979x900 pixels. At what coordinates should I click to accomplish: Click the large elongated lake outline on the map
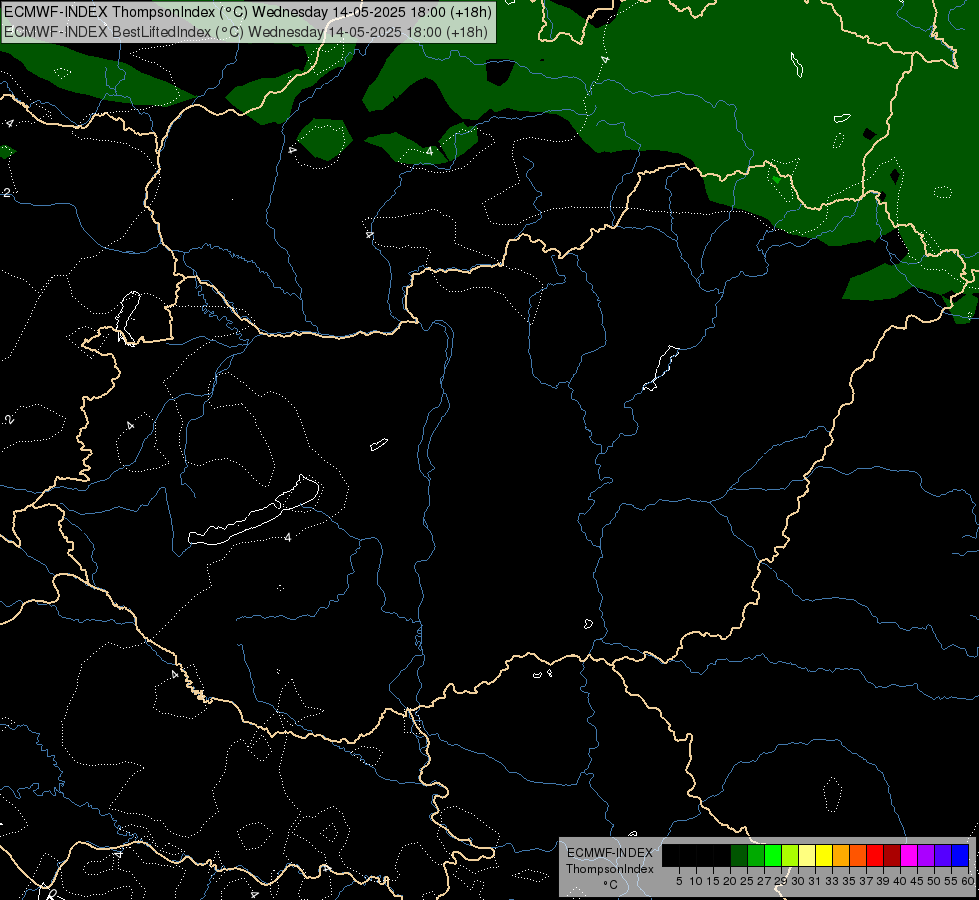point(254,511)
